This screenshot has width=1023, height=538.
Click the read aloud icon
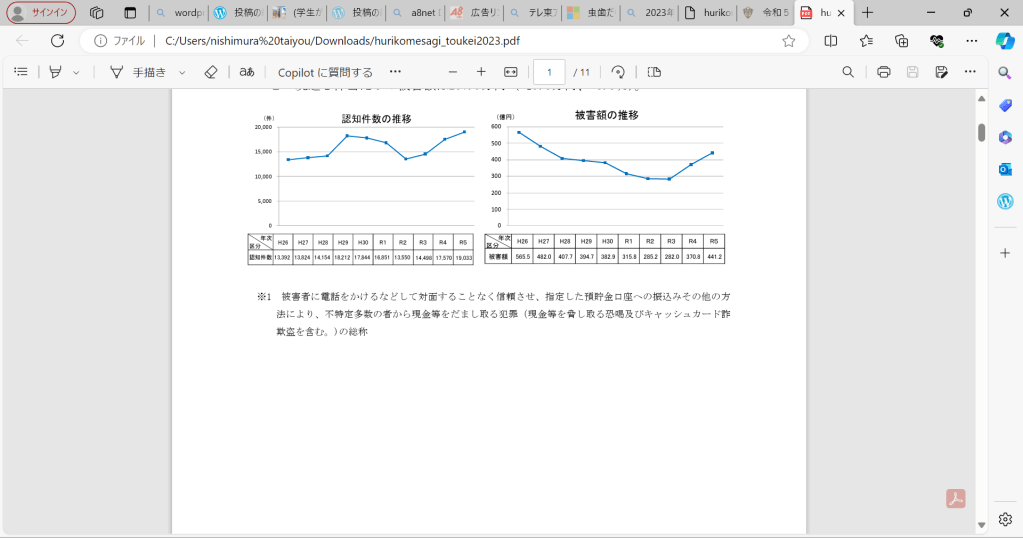pyautogui.click(x=246, y=72)
